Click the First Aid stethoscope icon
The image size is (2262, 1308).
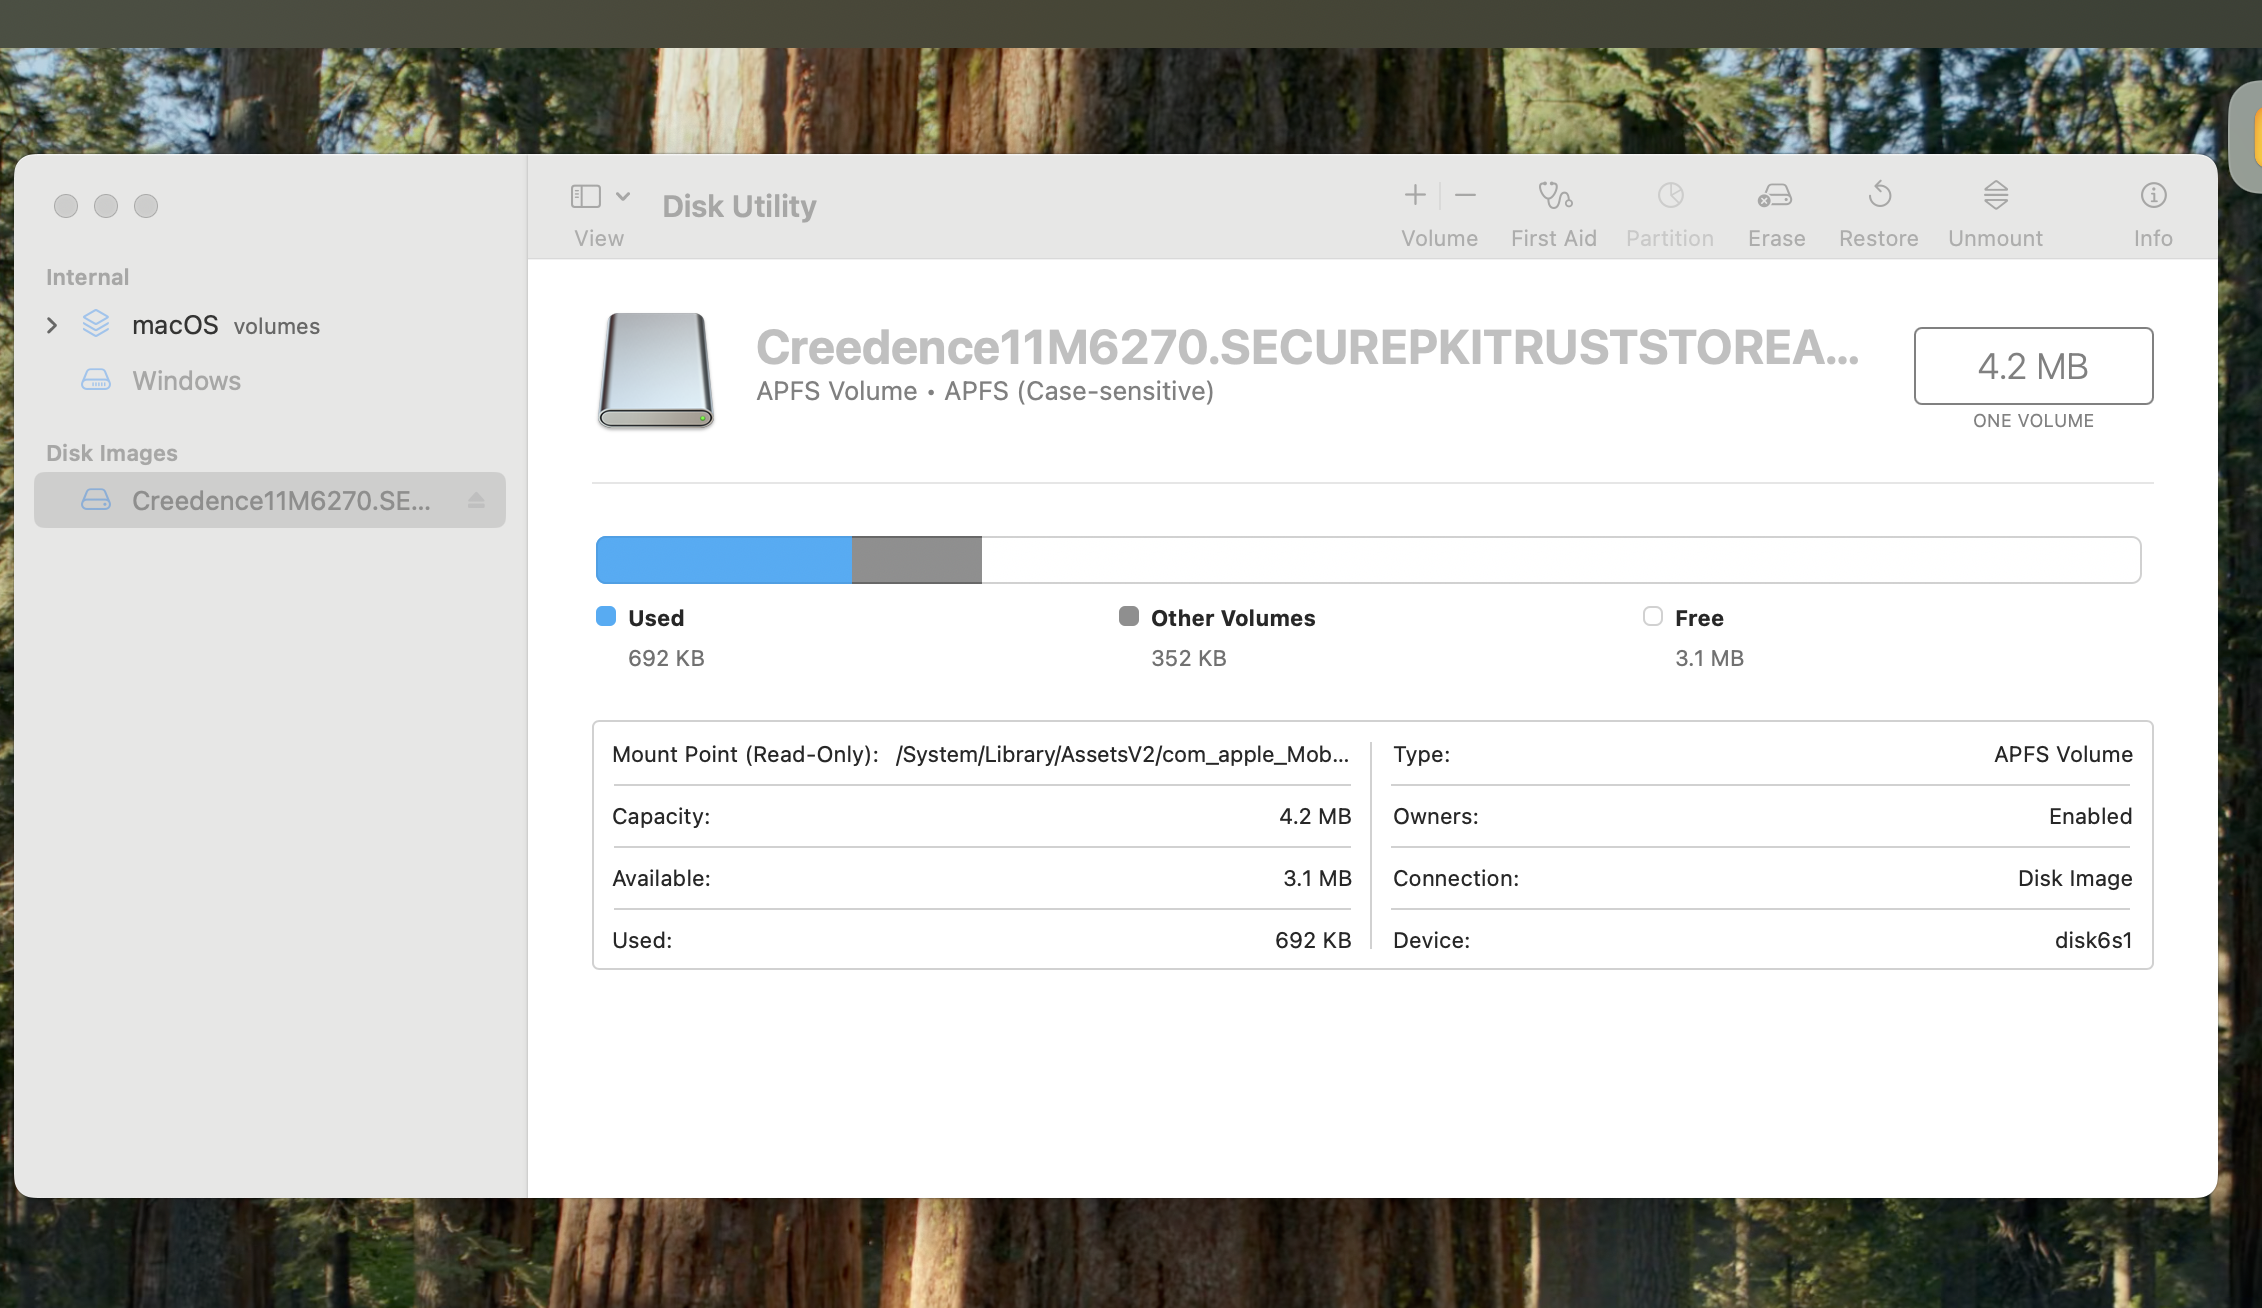1554,195
